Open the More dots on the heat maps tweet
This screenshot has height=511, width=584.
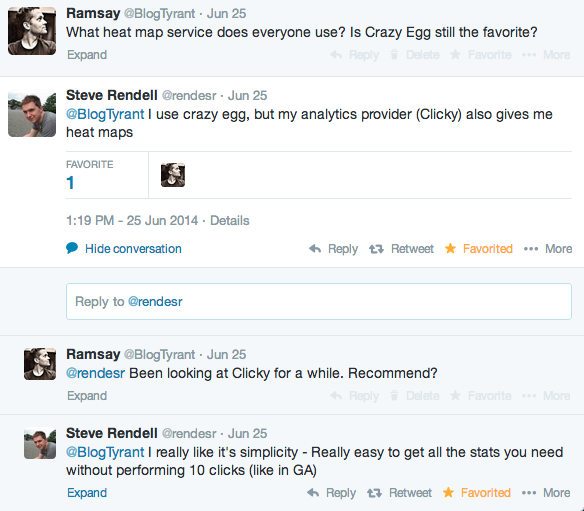531,249
